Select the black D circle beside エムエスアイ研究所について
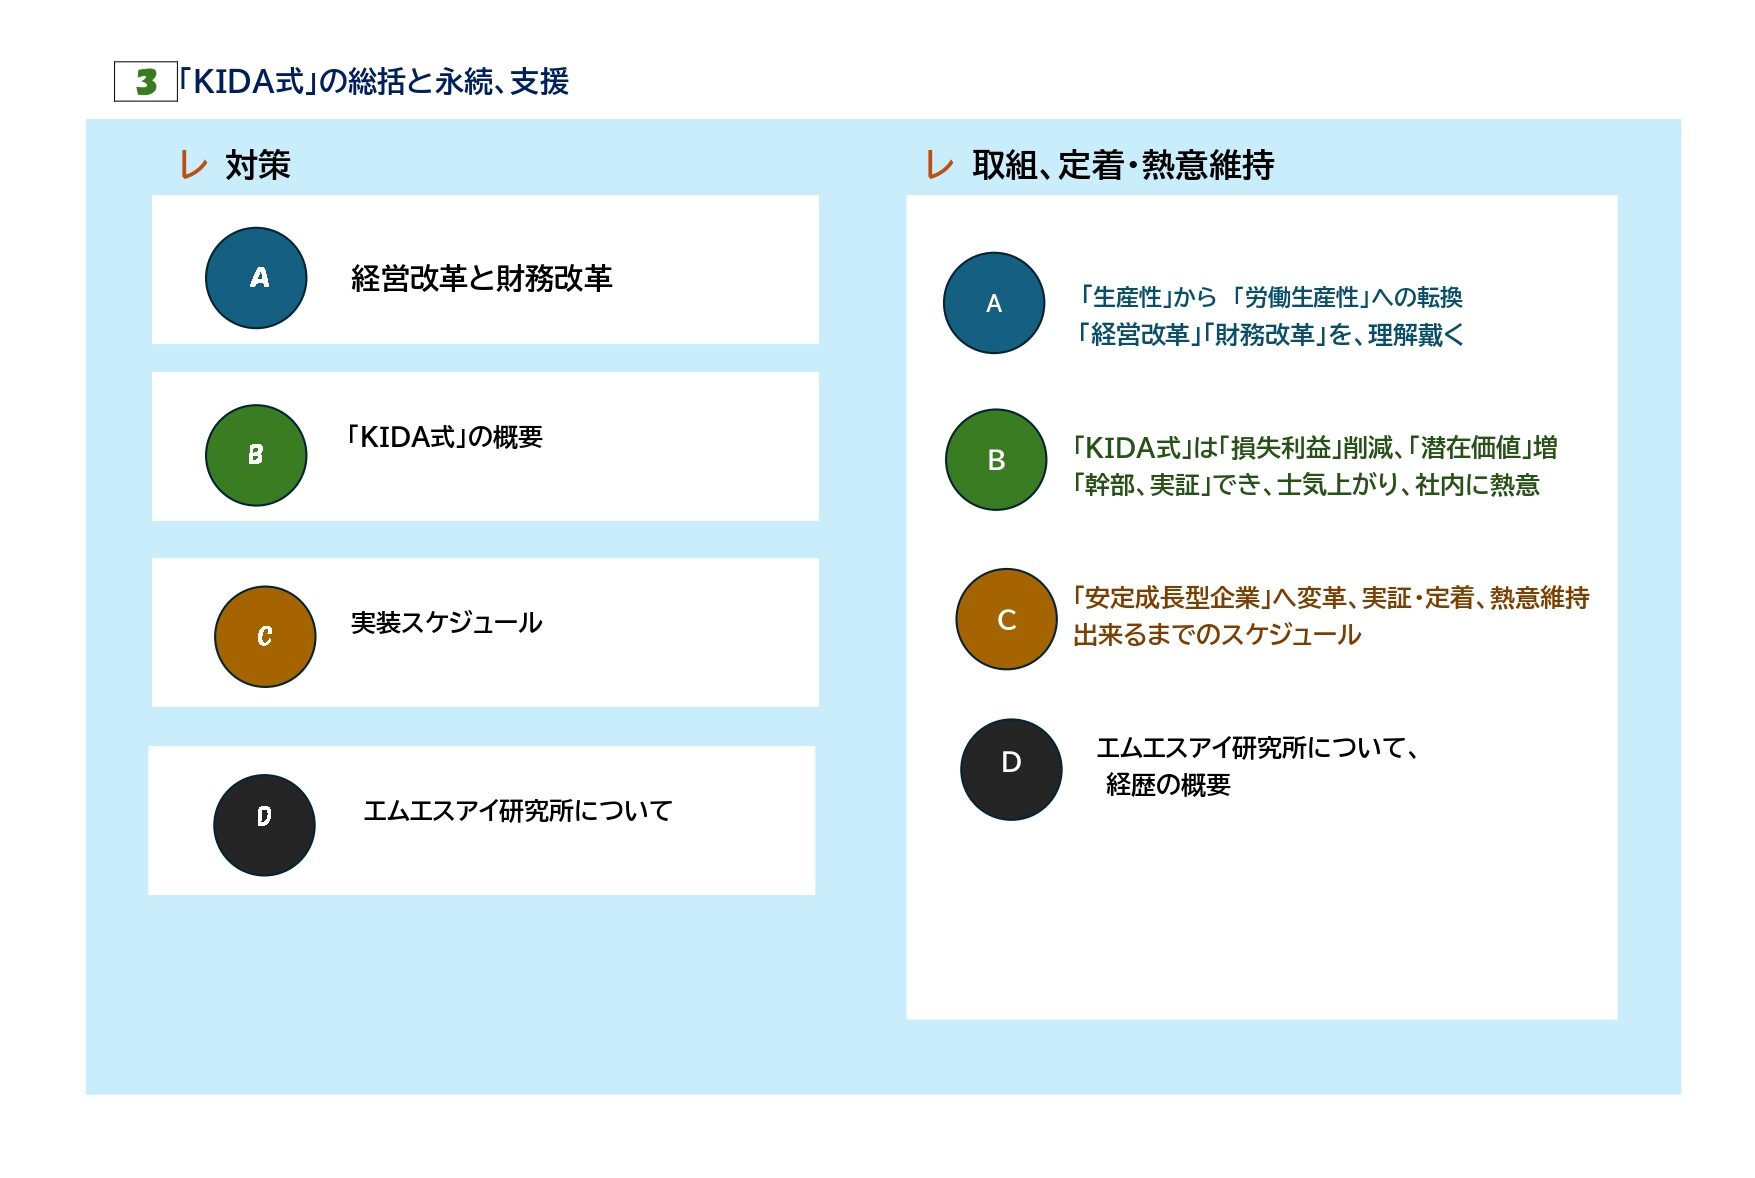Viewport: 1755px width, 1178px height. [x=264, y=825]
